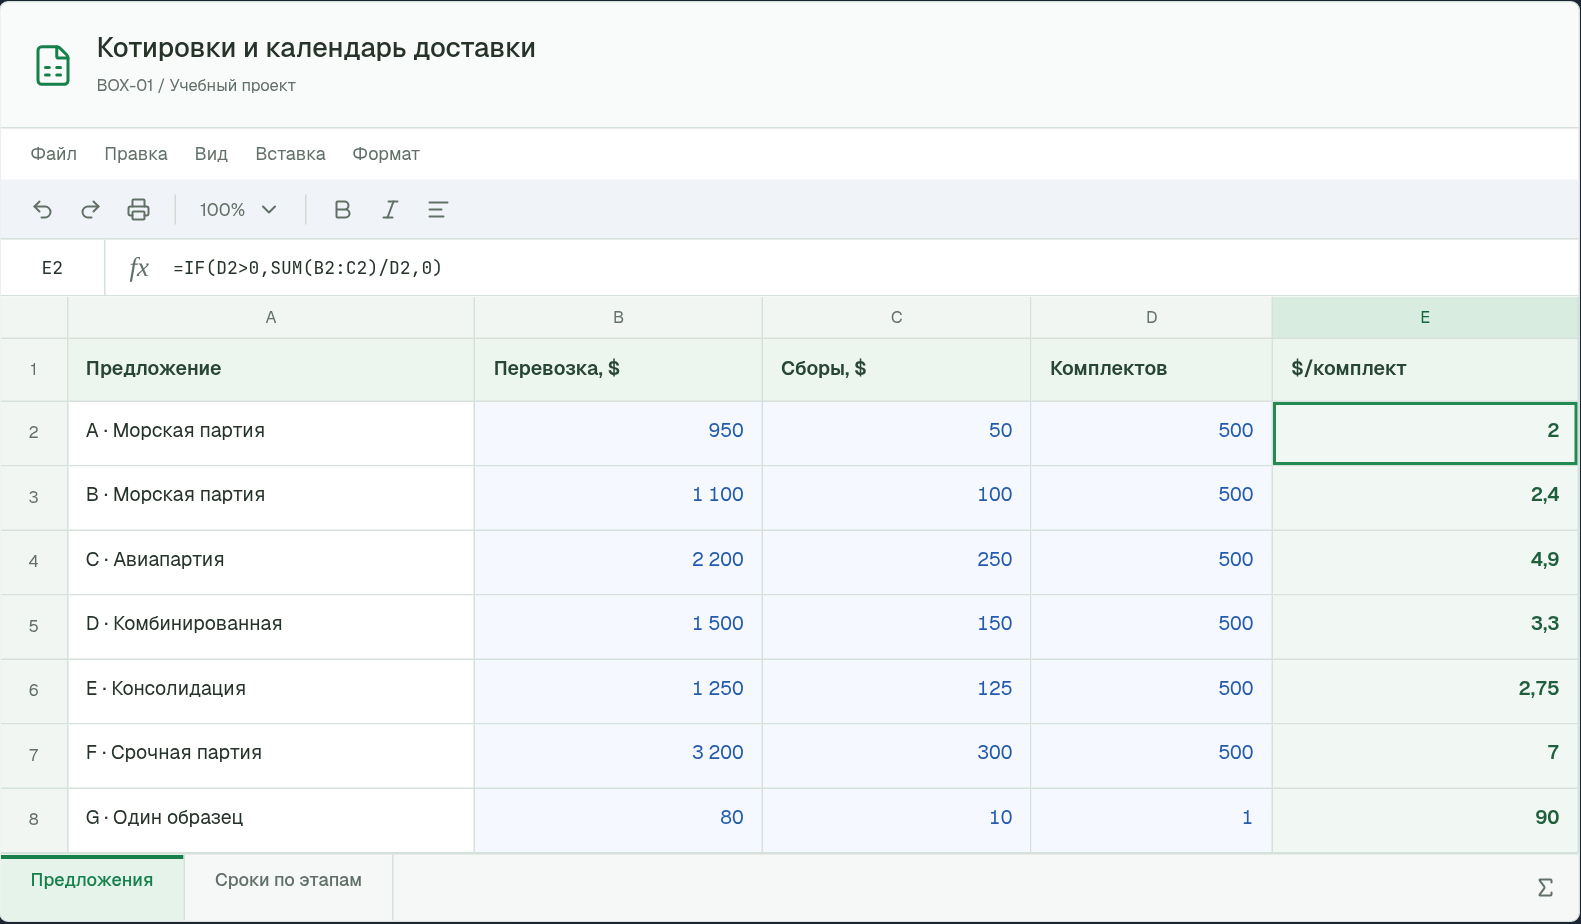Viewport: 1581px width, 924px height.
Task: Open the Вид menu
Action: (211, 154)
